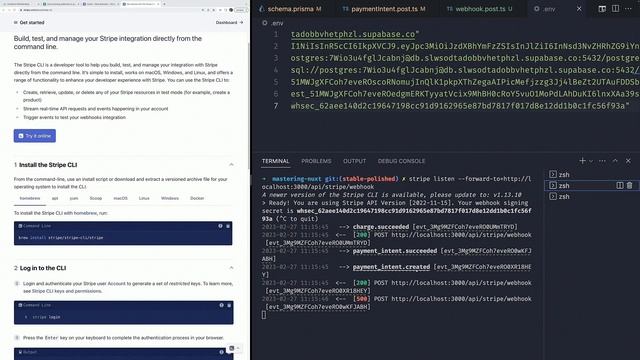Open editor More Actions ellipsis
The width and height of the screenshot is (640, 360).
[628, 9]
